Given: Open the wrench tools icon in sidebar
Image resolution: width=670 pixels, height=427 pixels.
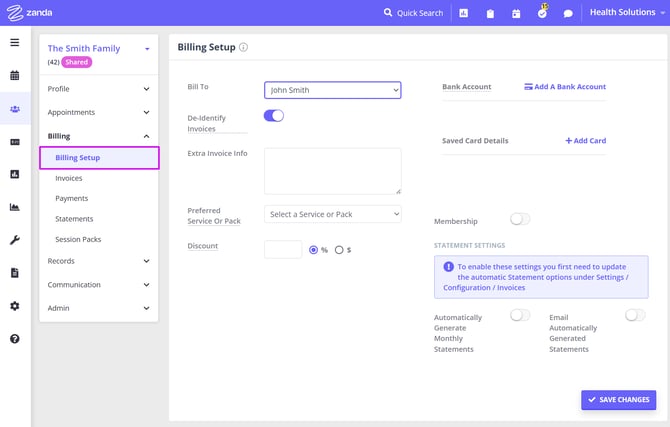Looking at the screenshot, I should pyautogui.click(x=15, y=240).
